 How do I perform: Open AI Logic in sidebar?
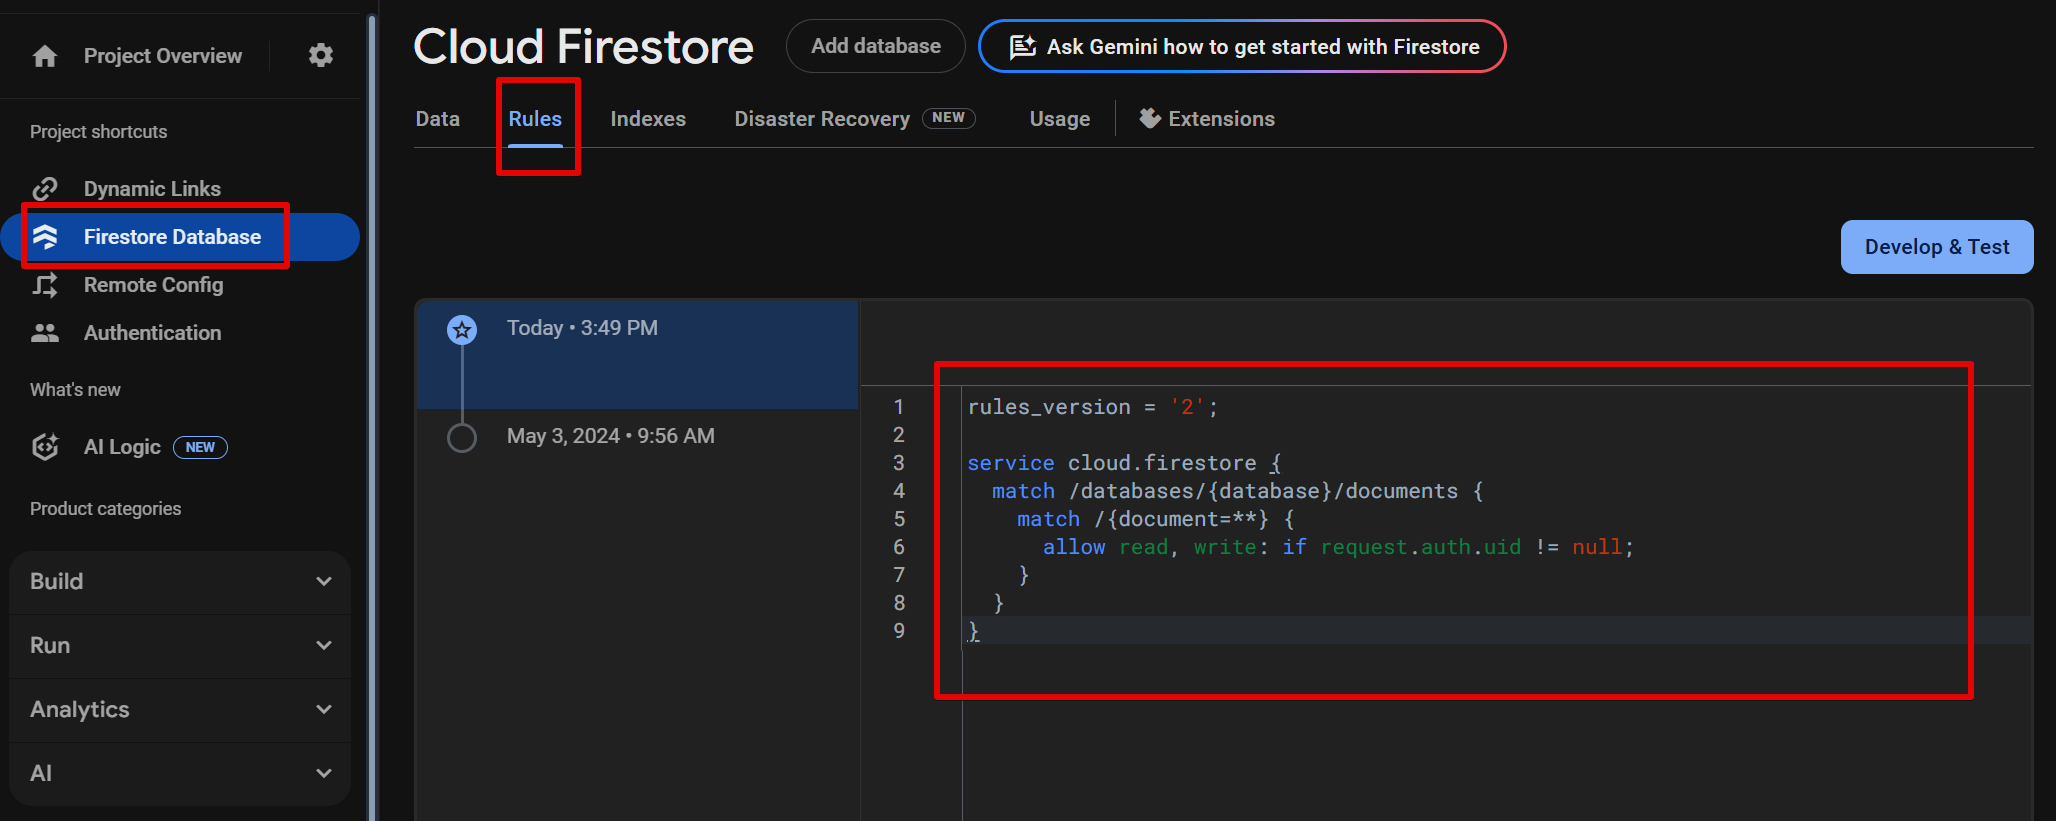point(122,447)
